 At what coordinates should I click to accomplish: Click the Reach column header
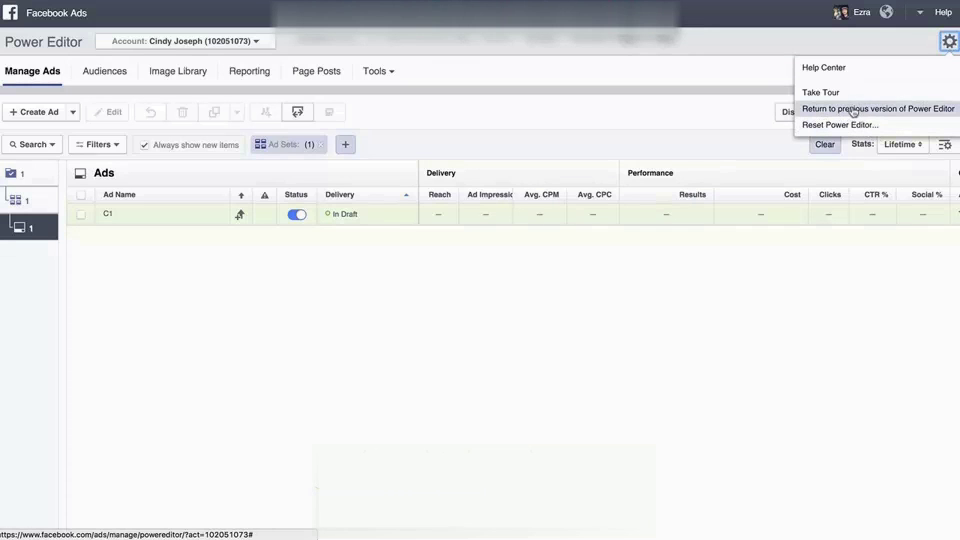(x=440, y=195)
